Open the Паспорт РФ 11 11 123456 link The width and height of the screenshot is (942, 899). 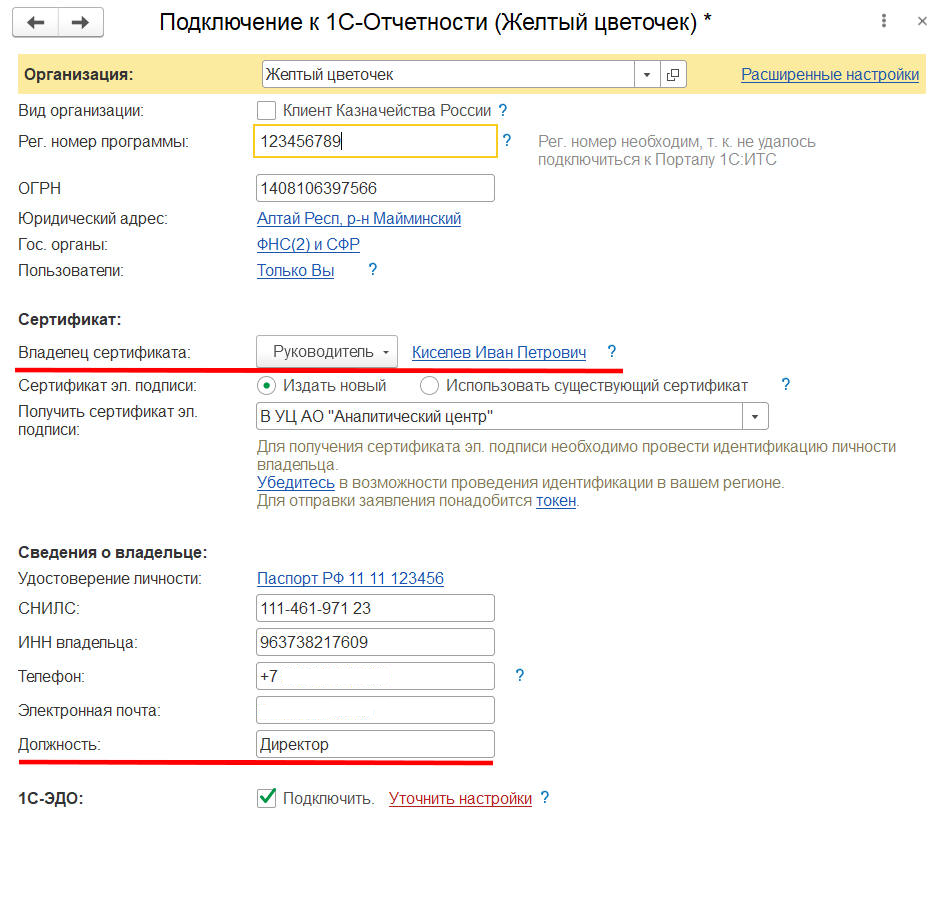pyautogui.click(x=350, y=578)
